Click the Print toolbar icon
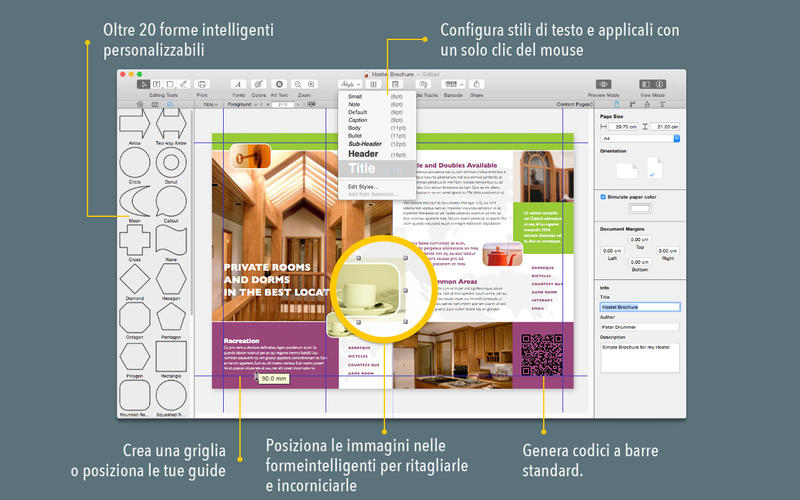The height and width of the screenshot is (500, 800). pyautogui.click(x=202, y=84)
